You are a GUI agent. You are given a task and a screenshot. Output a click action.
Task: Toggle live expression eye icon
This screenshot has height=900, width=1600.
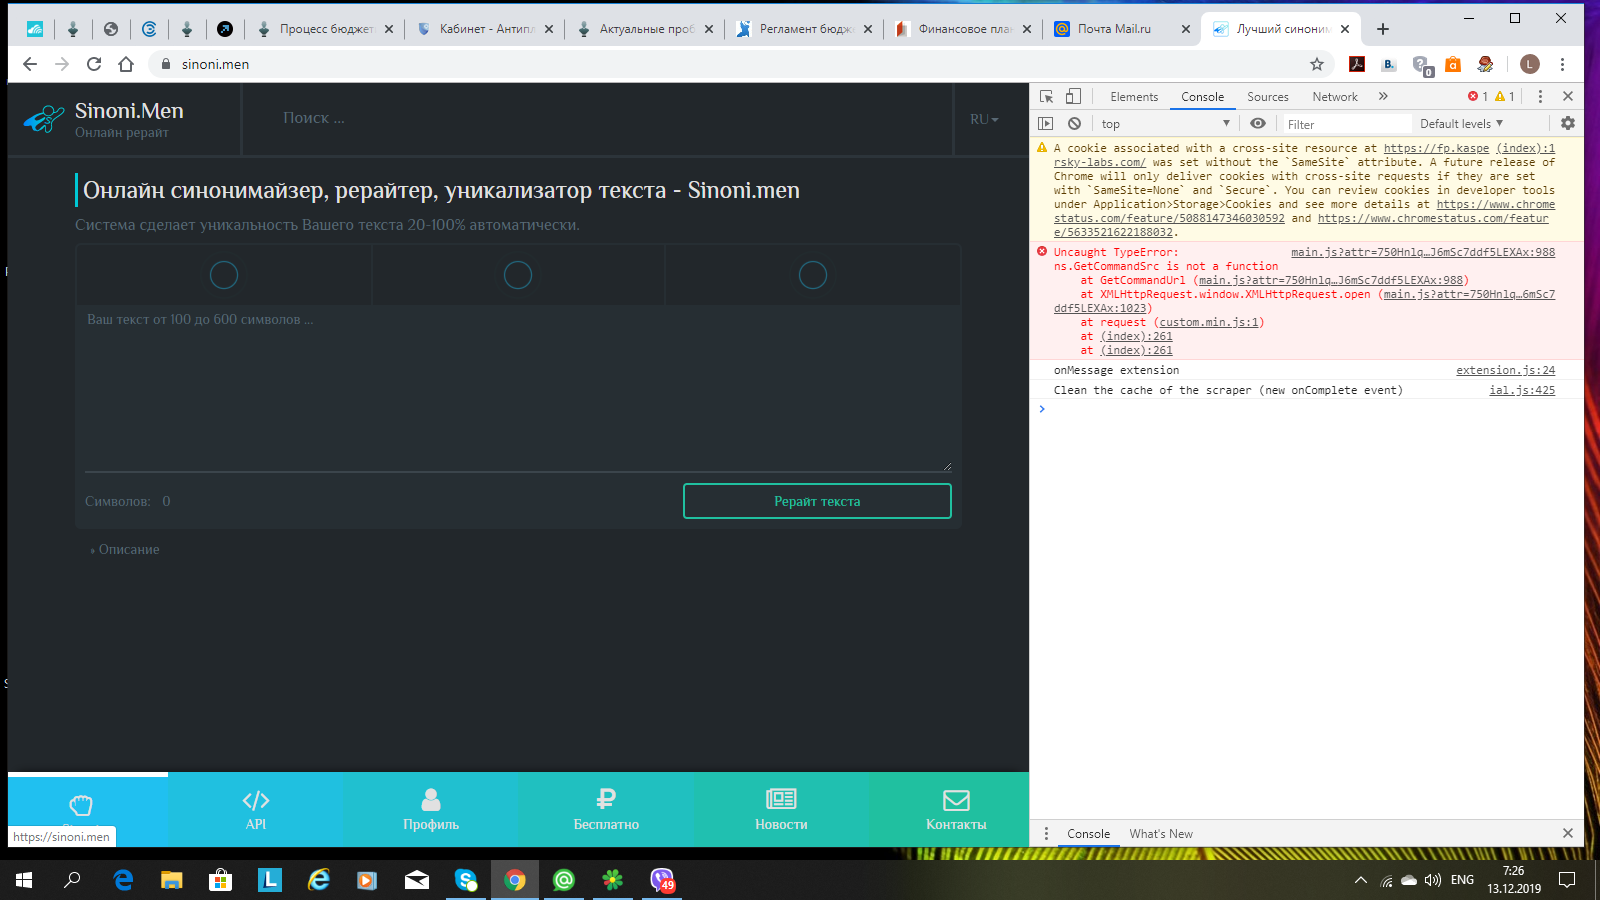[1258, 123]
